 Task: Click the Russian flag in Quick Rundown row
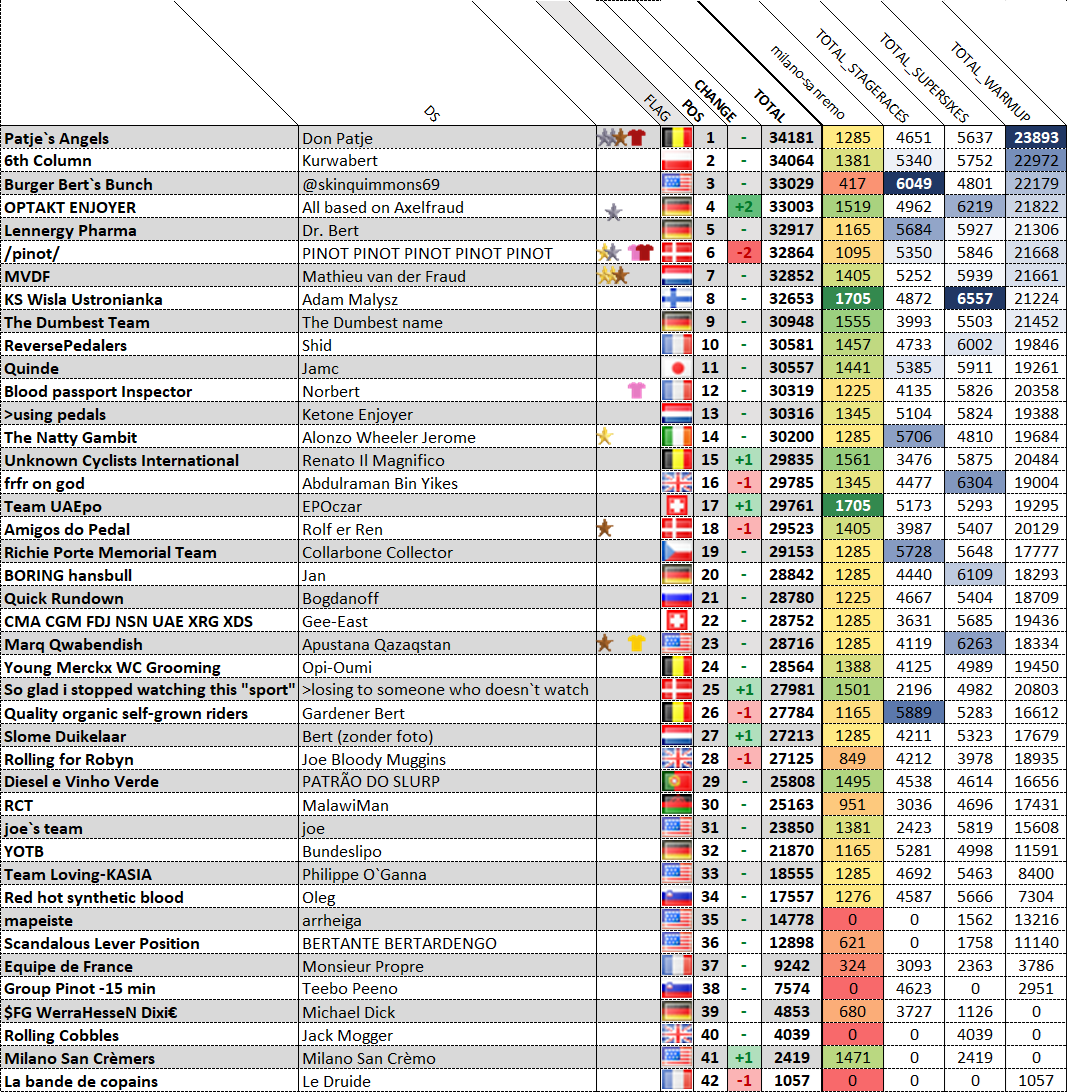tap(676, 597)
